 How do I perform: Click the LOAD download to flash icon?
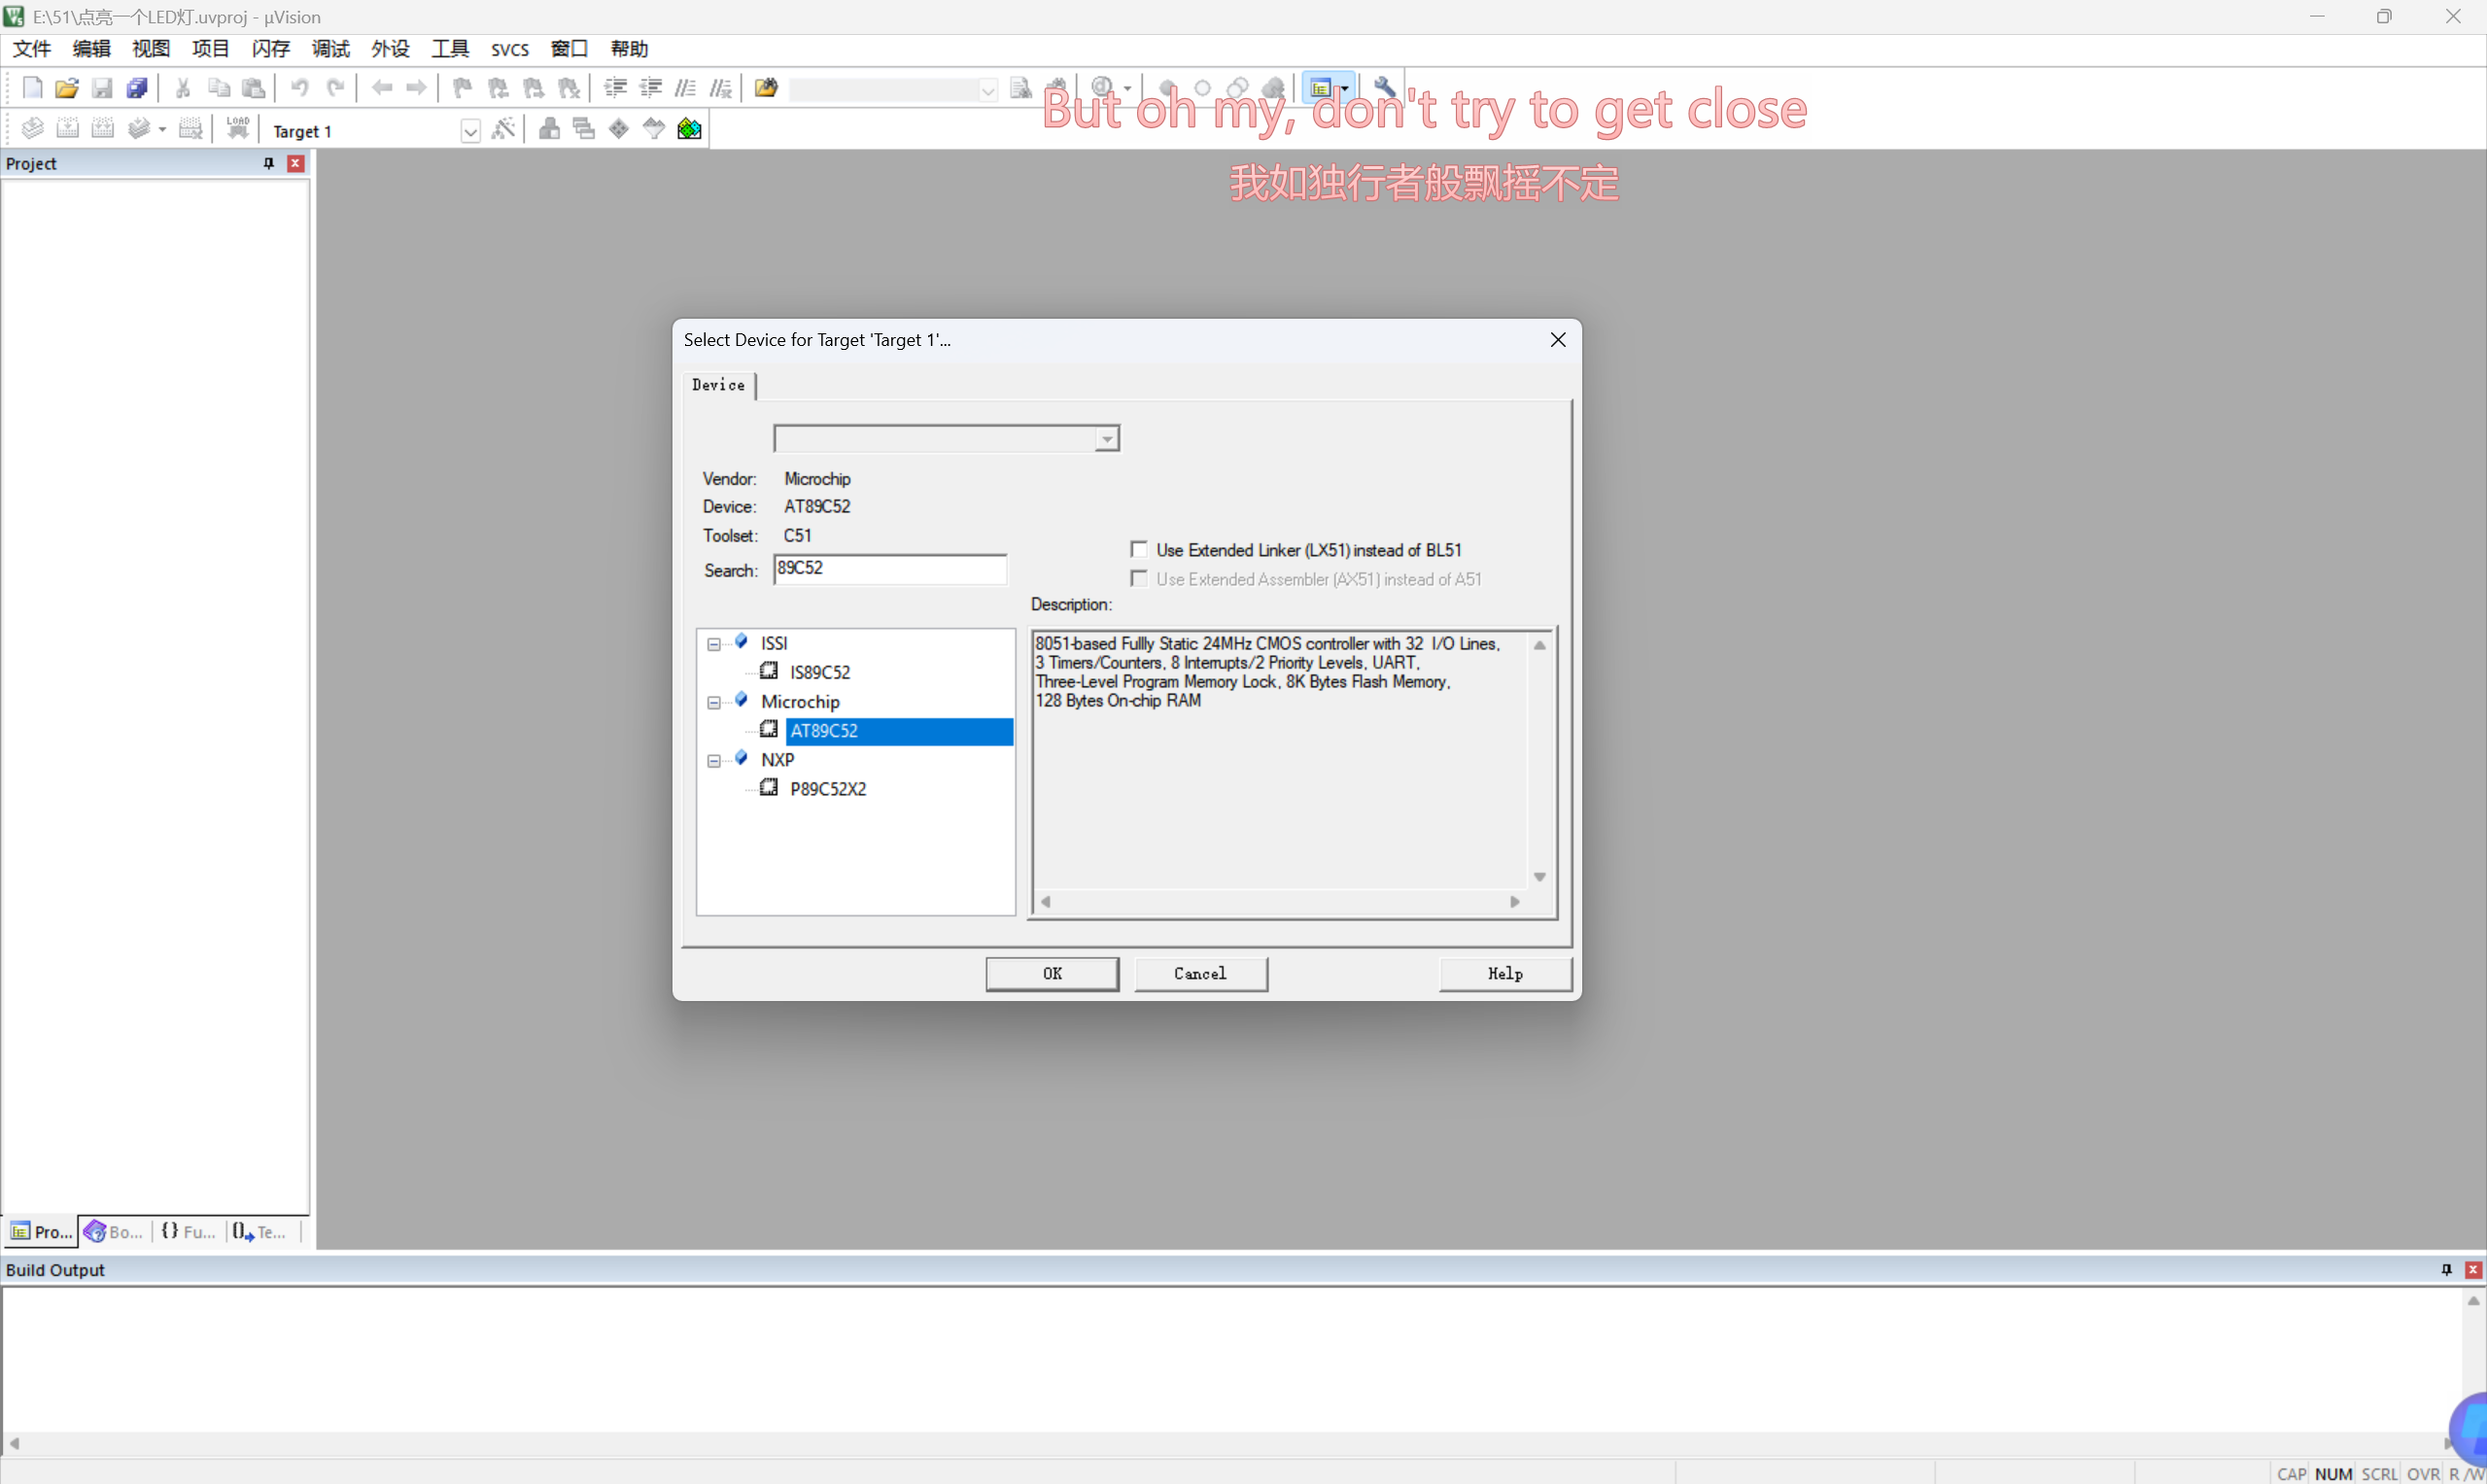click(237, 129)
